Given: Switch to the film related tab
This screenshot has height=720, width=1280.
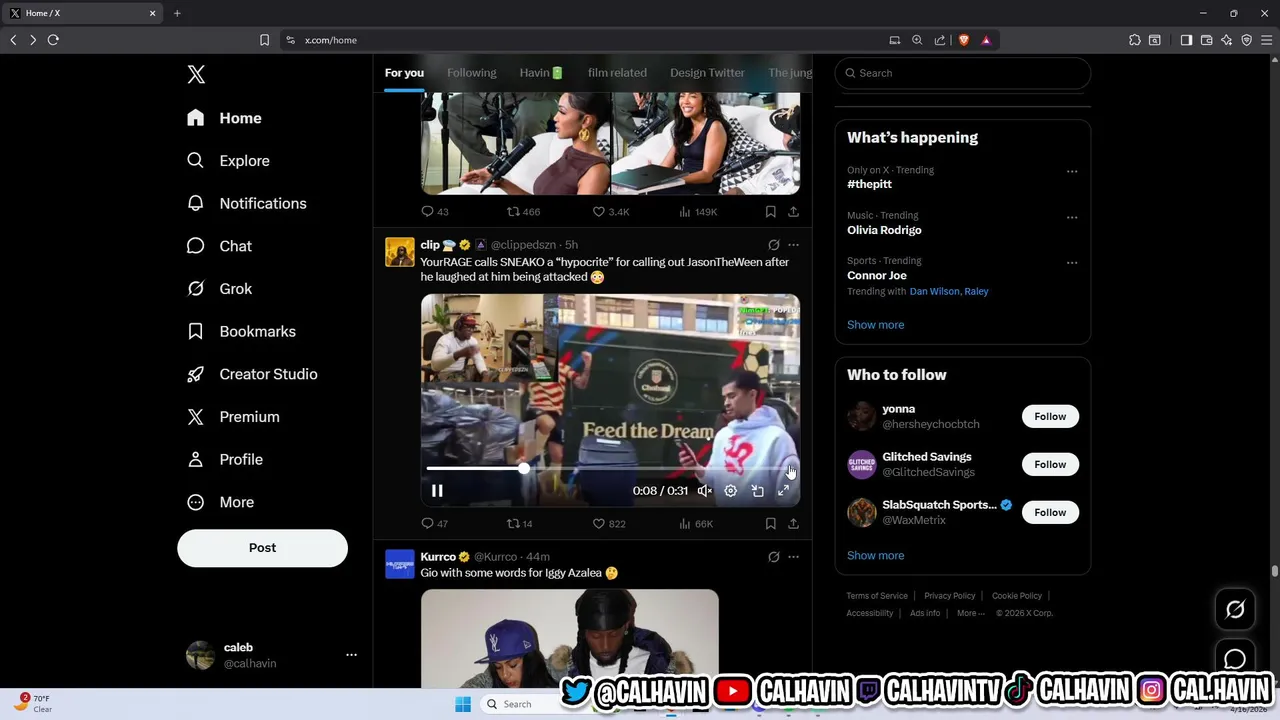Looking at the screenshot, I should (617, 73).
